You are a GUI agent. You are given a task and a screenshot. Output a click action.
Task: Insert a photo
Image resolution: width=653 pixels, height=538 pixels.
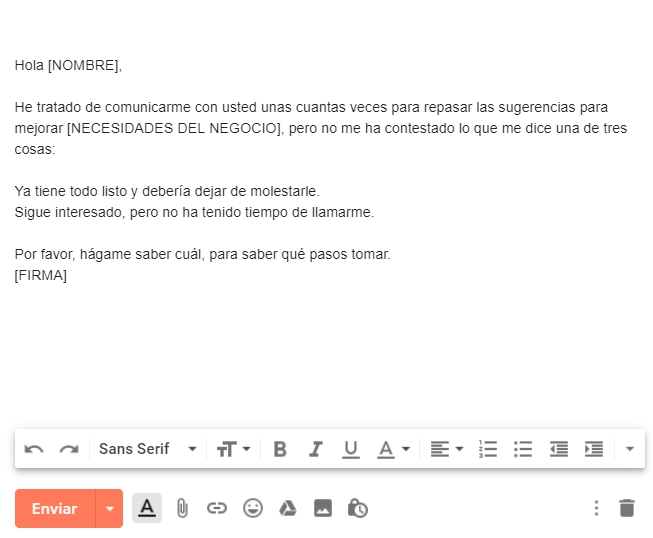pos(323,508)
